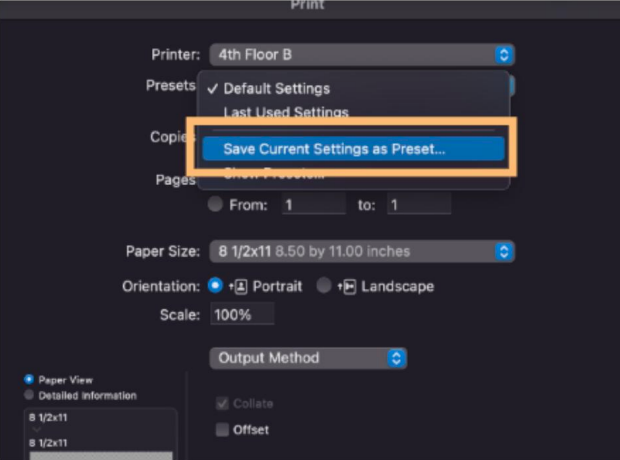
Task: Click the From page number field
Action: [x=314, y=204]
